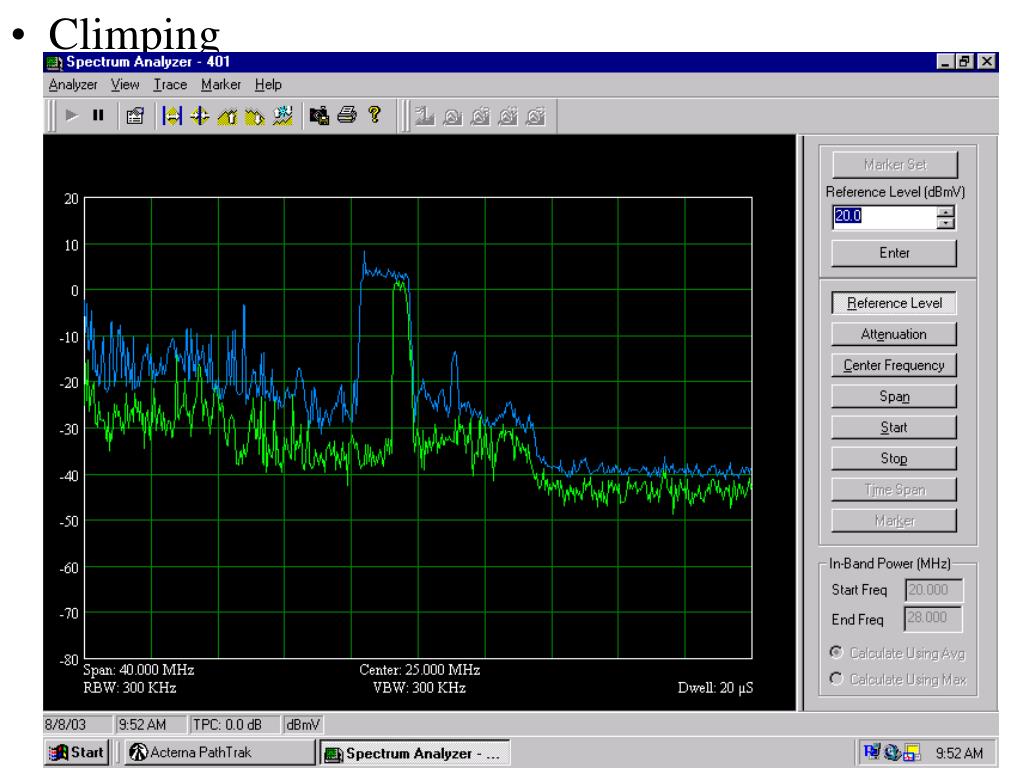Click the raise reference level icon
The width and height of the screenshot is (1024, 768).
click(227, 116)
